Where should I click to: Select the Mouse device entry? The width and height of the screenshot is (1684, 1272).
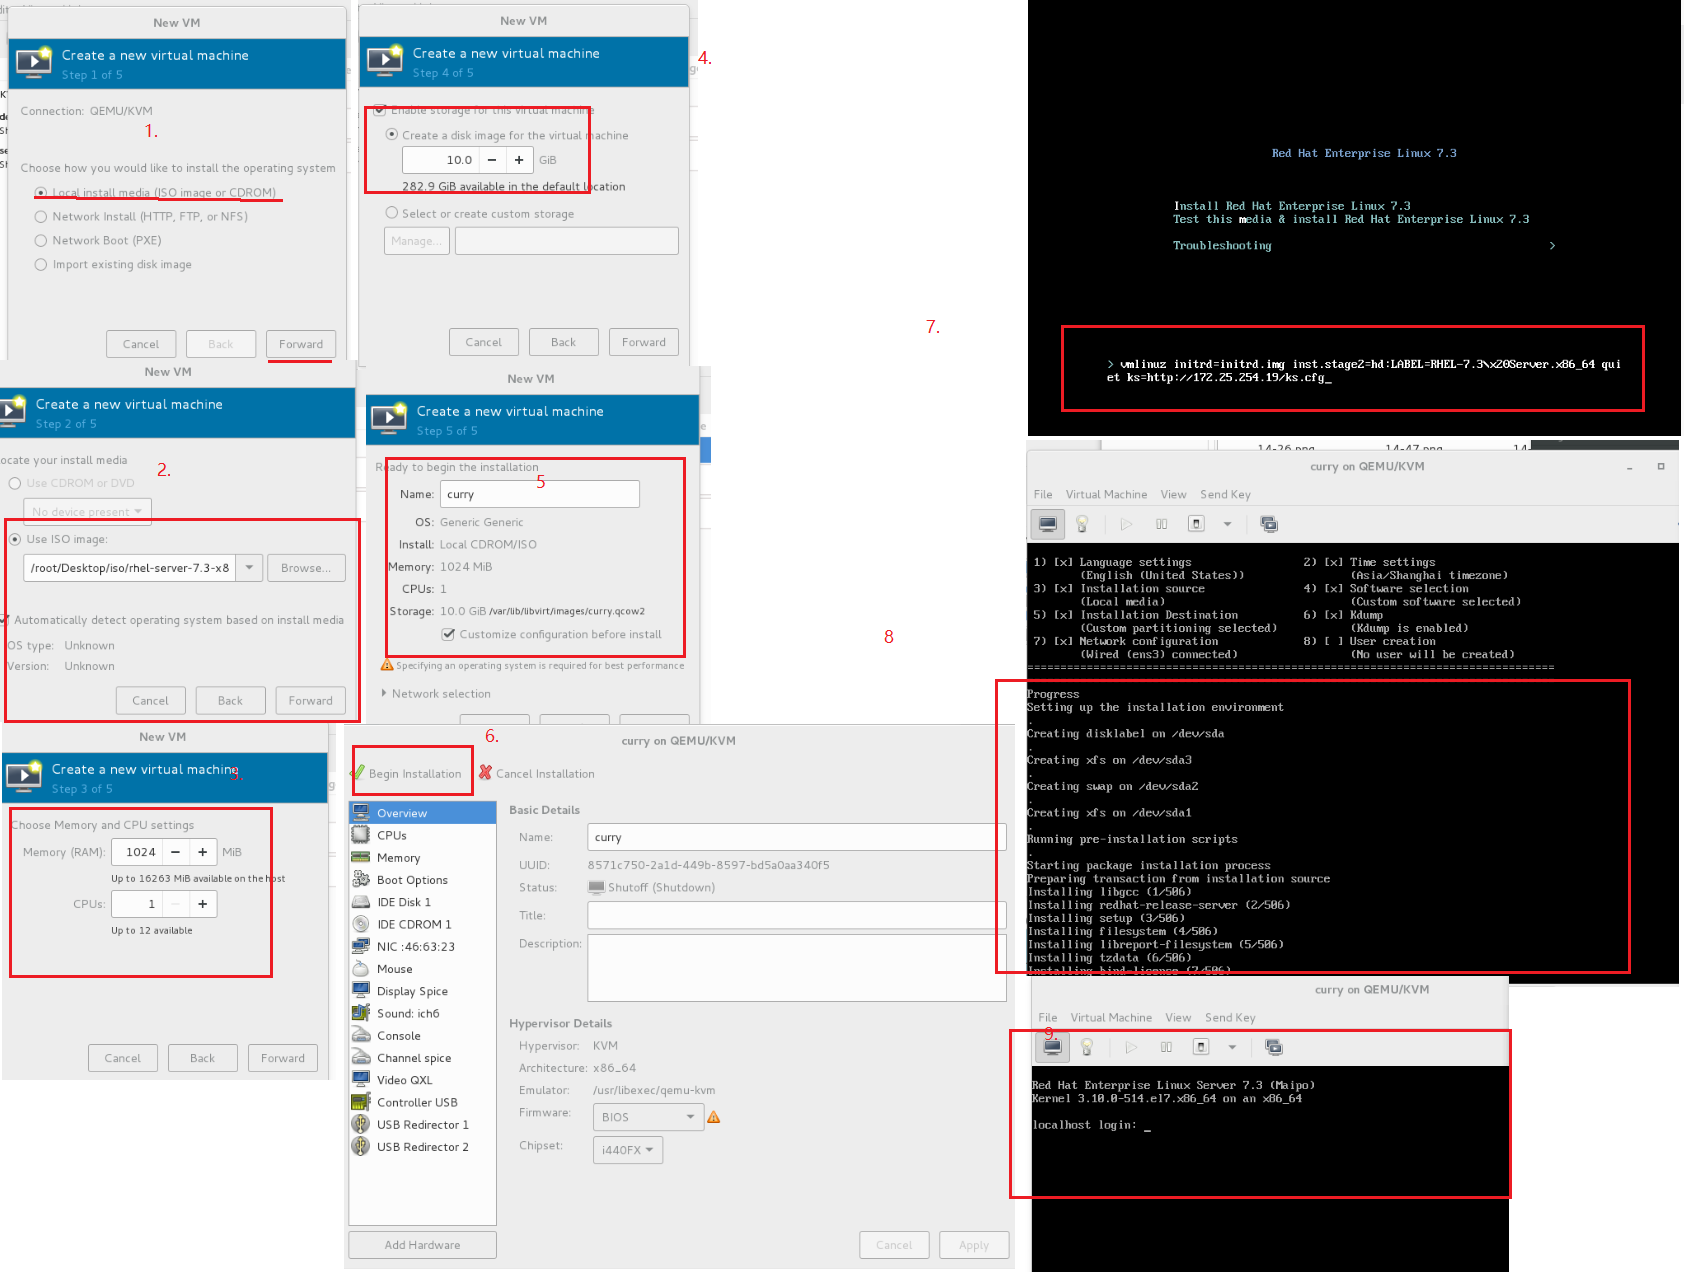[423, 969]
